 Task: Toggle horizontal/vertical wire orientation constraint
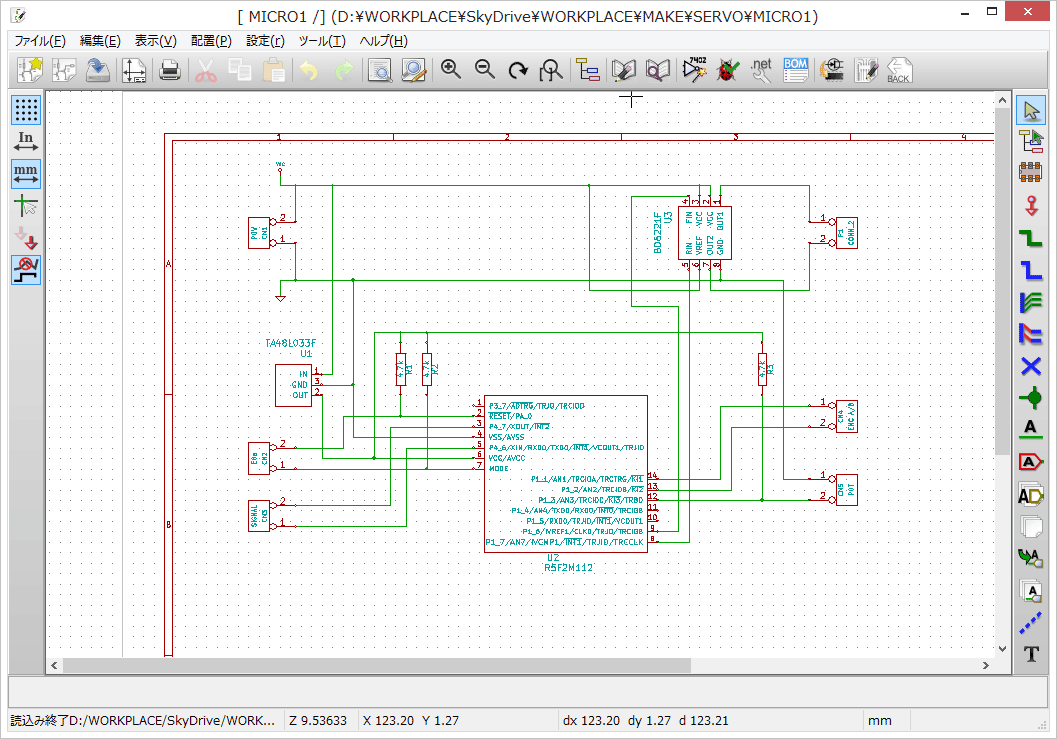(26, 270)
